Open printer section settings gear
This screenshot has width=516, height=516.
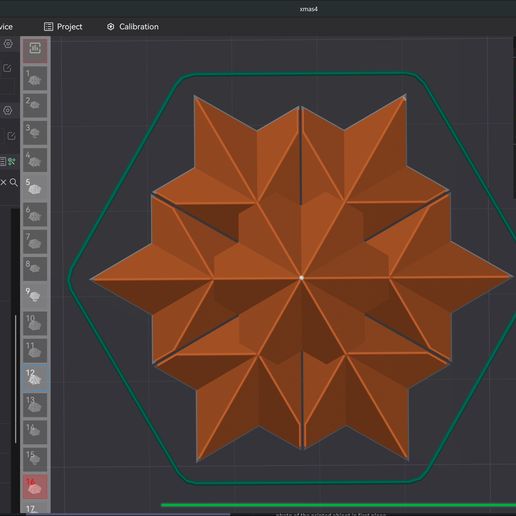click(x=8, y=44)
